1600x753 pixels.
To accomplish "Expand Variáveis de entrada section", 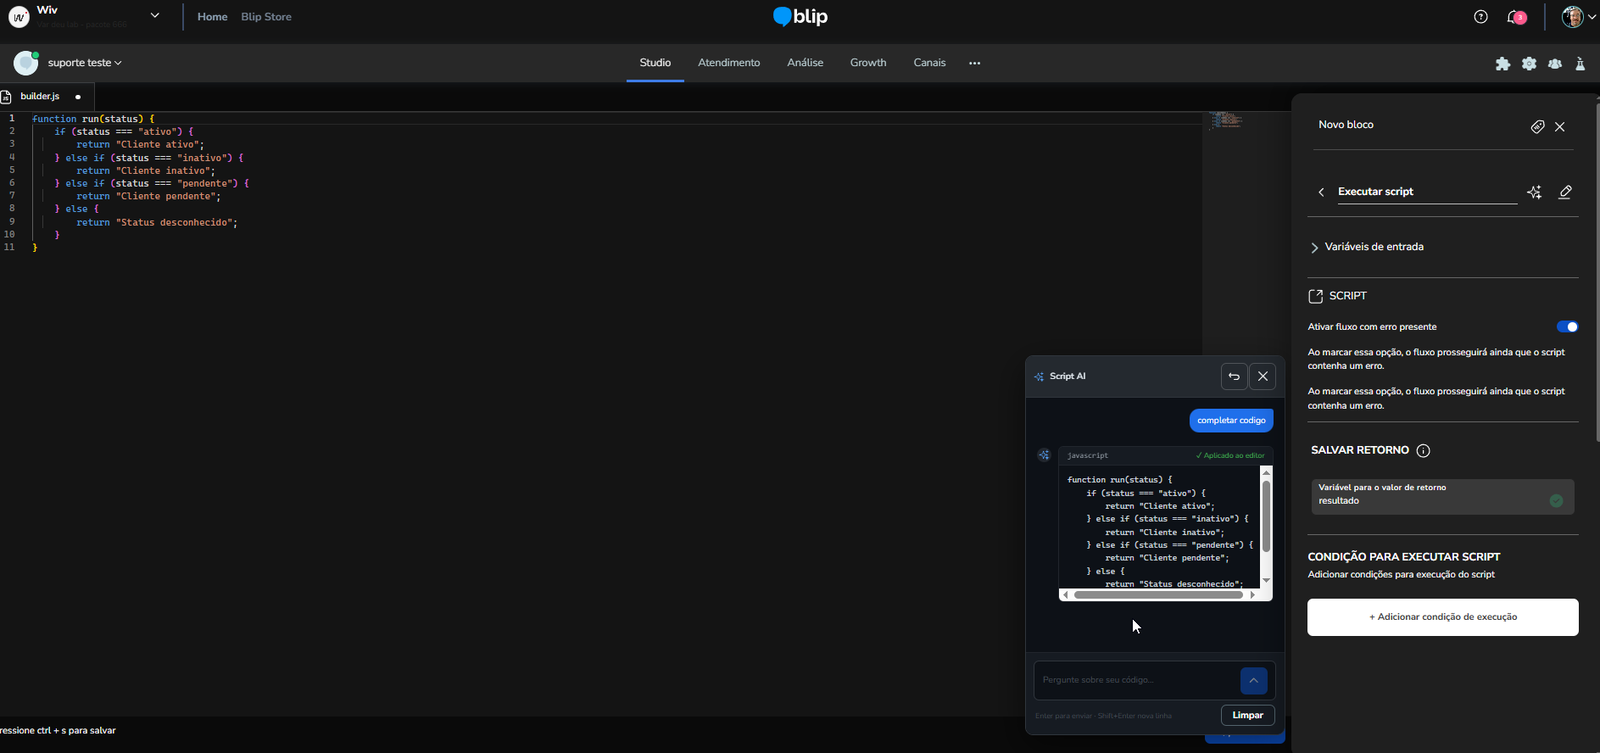I will tap(1367, 247).
